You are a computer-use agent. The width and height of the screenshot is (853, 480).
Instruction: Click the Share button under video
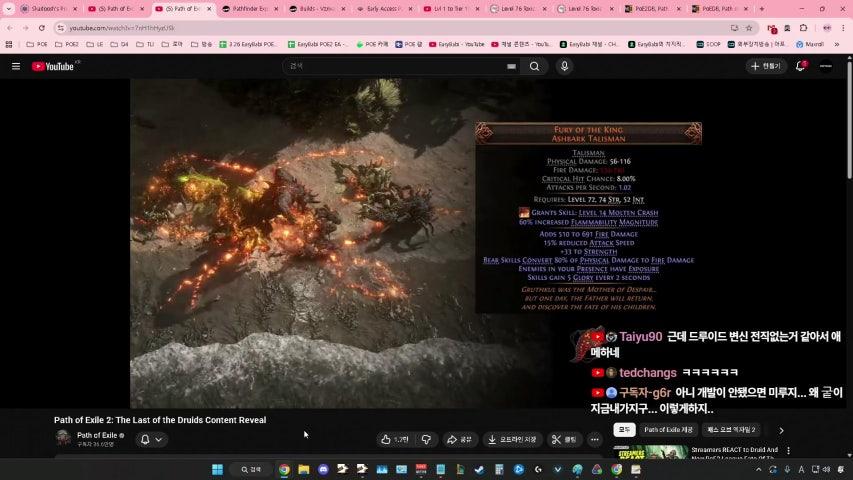point(459,439)
